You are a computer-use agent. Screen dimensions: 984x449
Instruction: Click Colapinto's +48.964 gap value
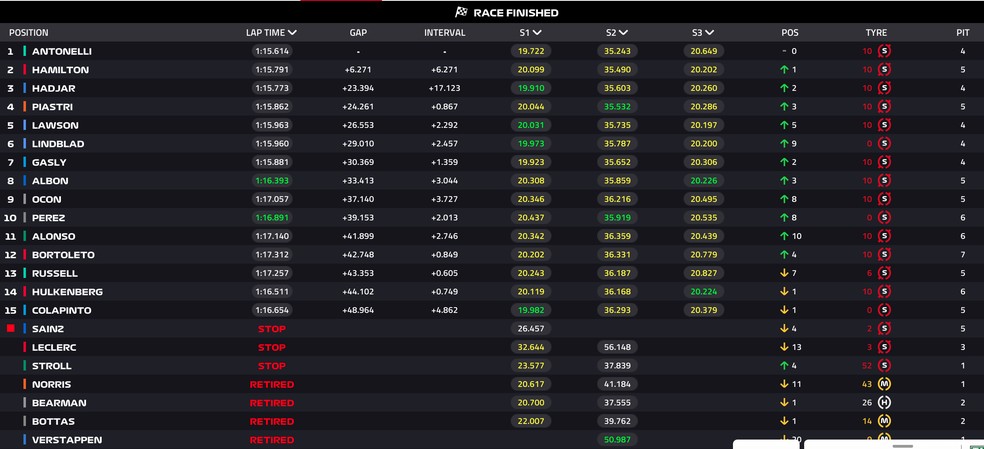coord(358,310)
